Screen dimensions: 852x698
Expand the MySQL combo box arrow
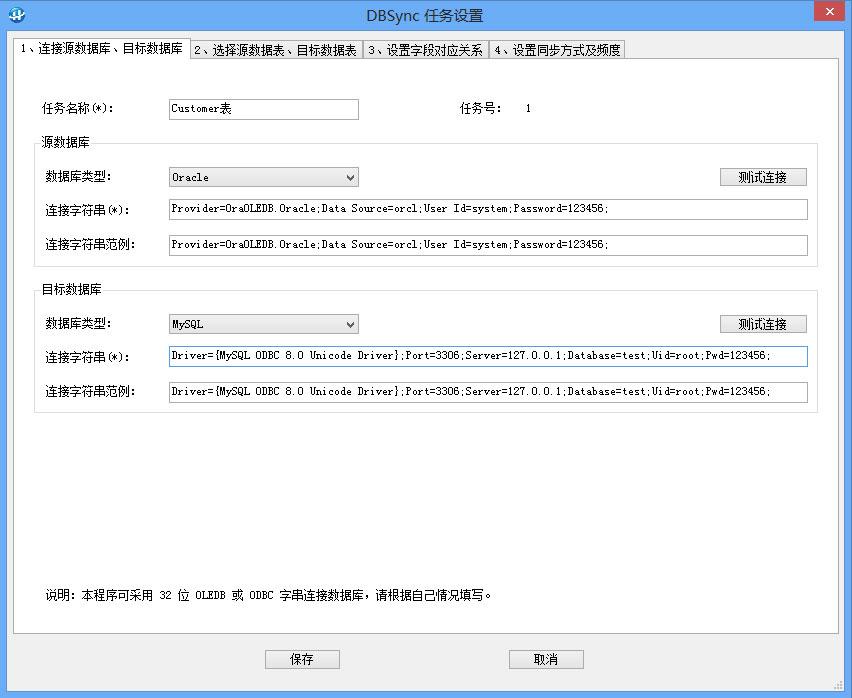[349, 323]
